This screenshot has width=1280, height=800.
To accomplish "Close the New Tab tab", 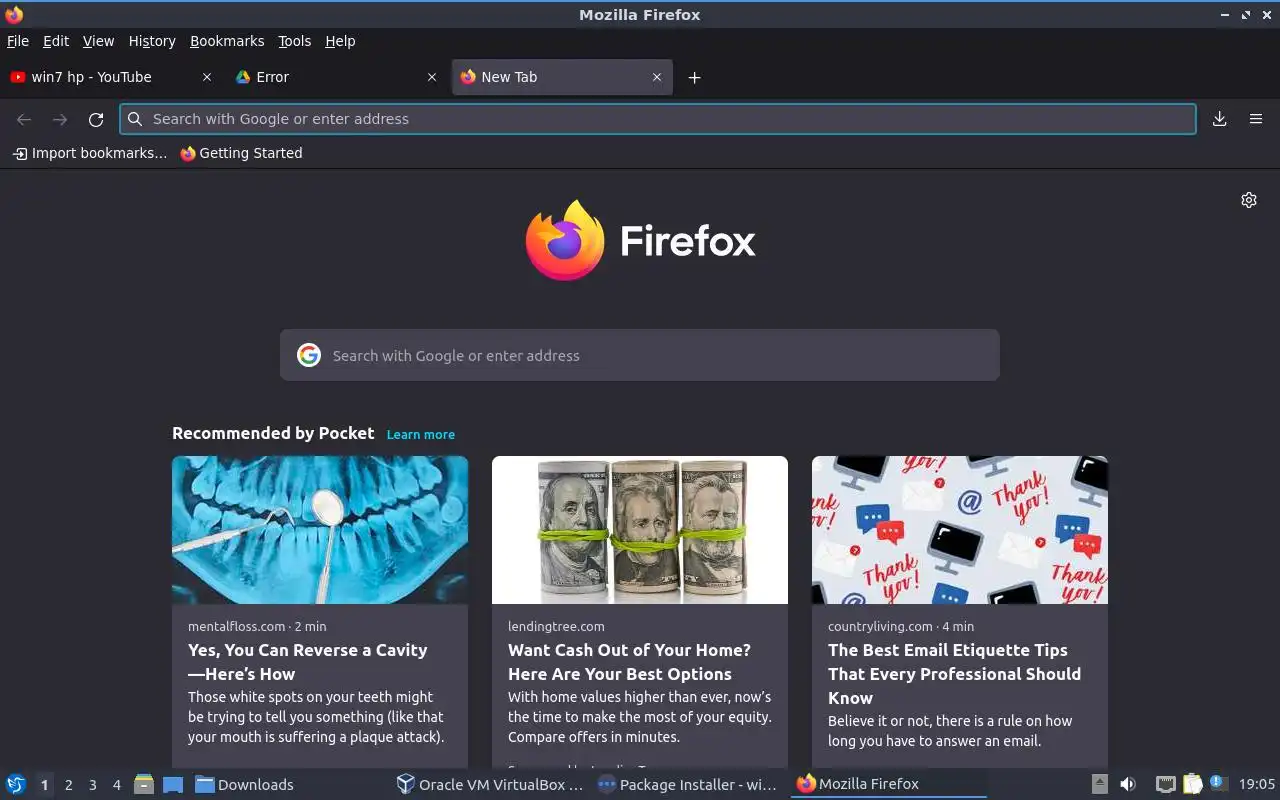I will click(x=657, y=77).
